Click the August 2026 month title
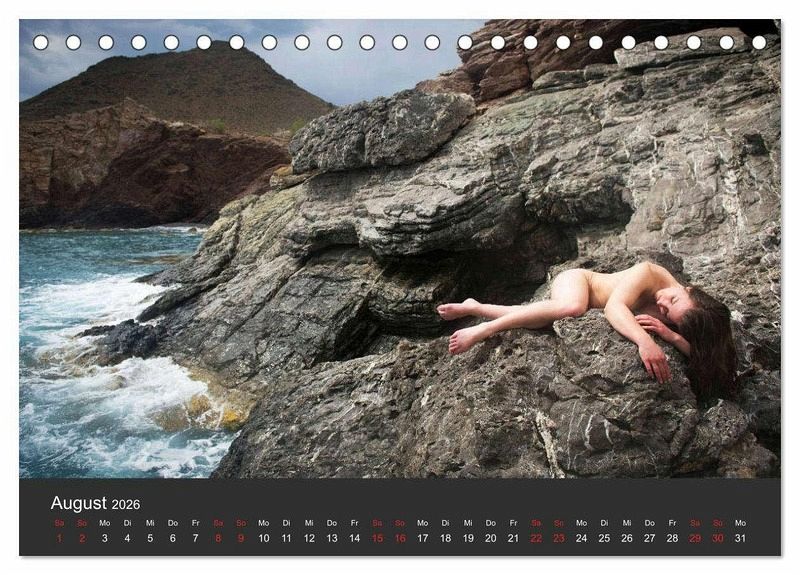Image resolution: width=800 pixels, height=575 pixels. tap(95, 504)
